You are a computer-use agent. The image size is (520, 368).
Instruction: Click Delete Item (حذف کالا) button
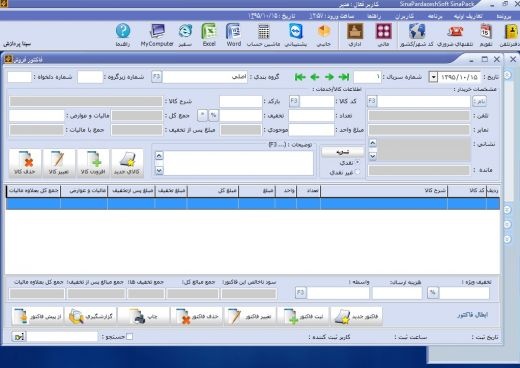[25, 163]
